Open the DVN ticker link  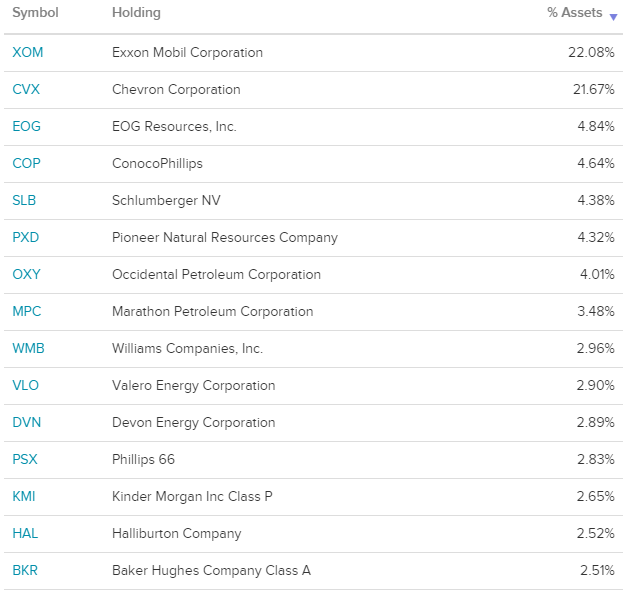coord(27,422)
